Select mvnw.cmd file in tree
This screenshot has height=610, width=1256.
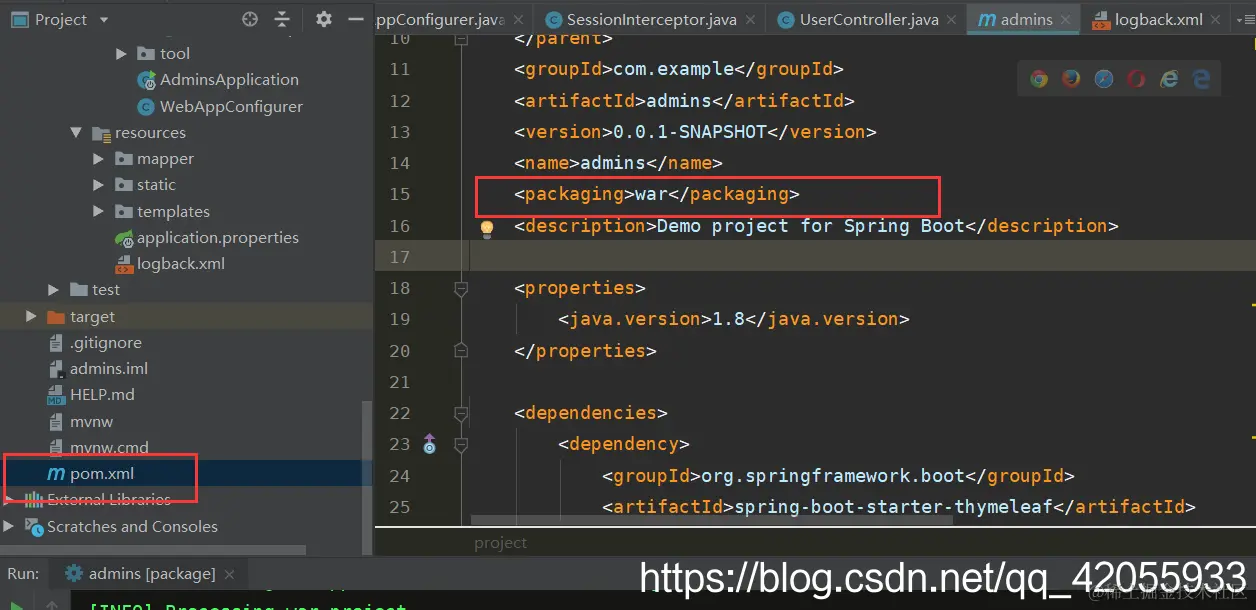(x=108, y=448)
